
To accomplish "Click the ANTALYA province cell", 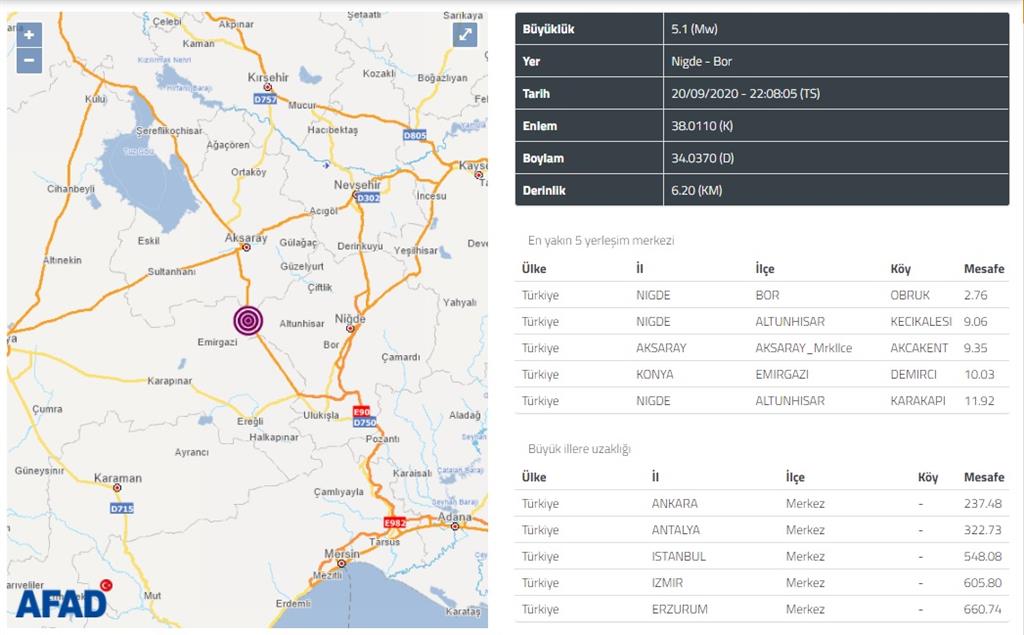I will (675, 530).
